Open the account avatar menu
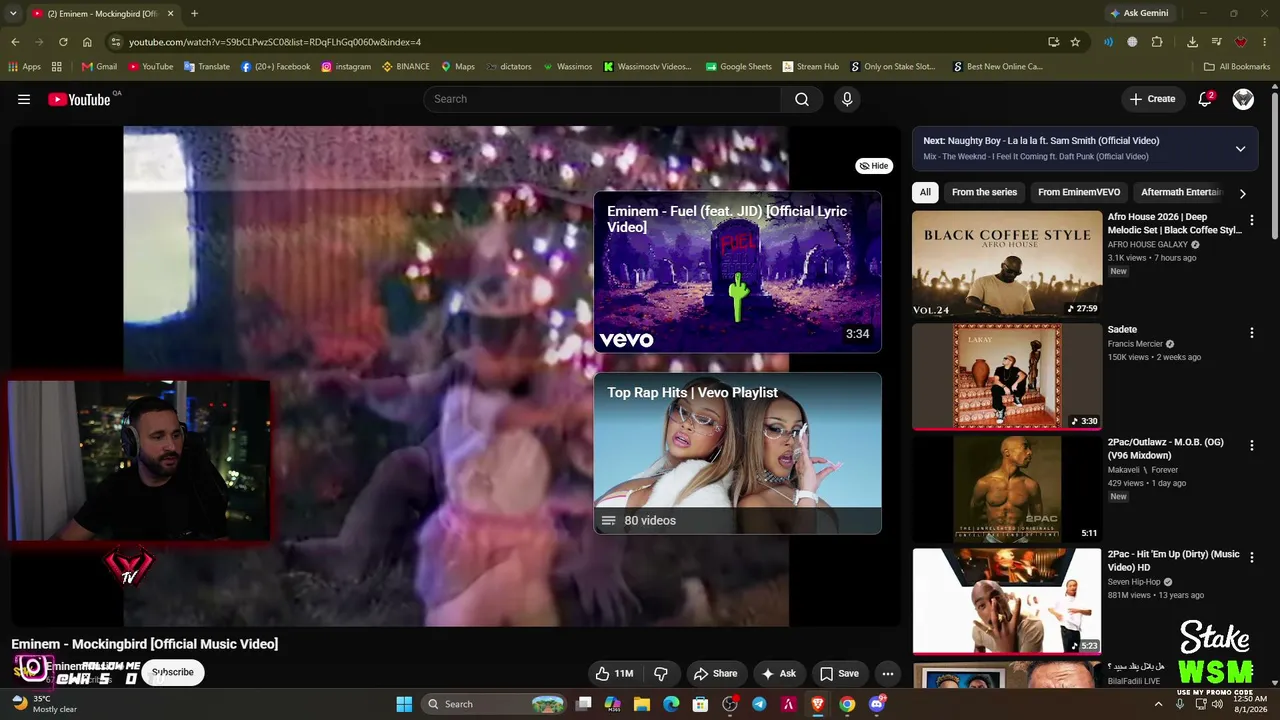The height and width of the screenshot is (720, 1280). click(x=1243, y=99)
